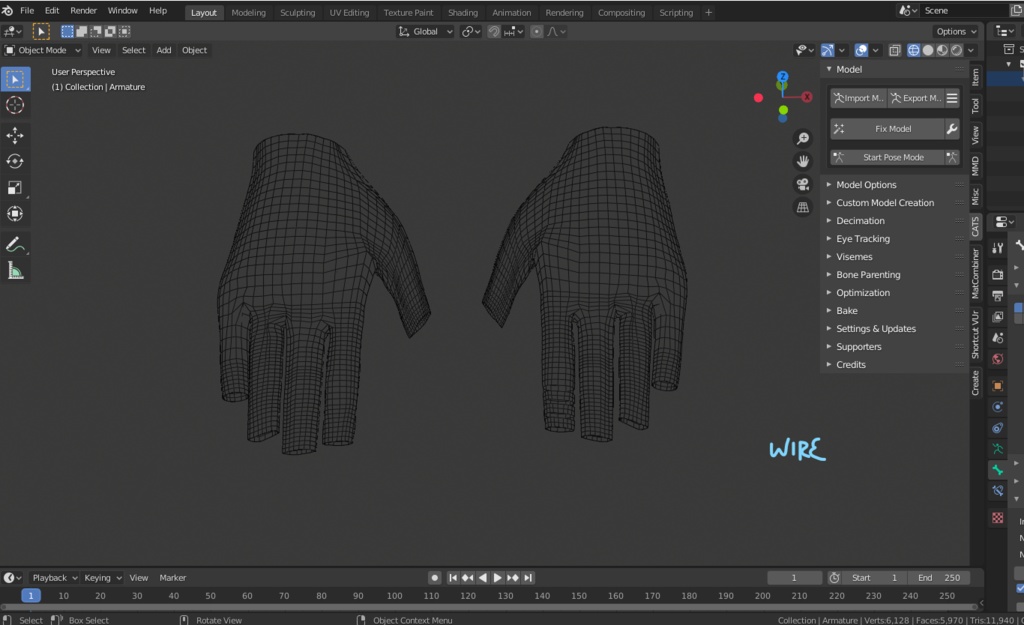Select the Annotate tool
The height and width of the screenshot is (625, 1024).
click(x=16, y=245)
